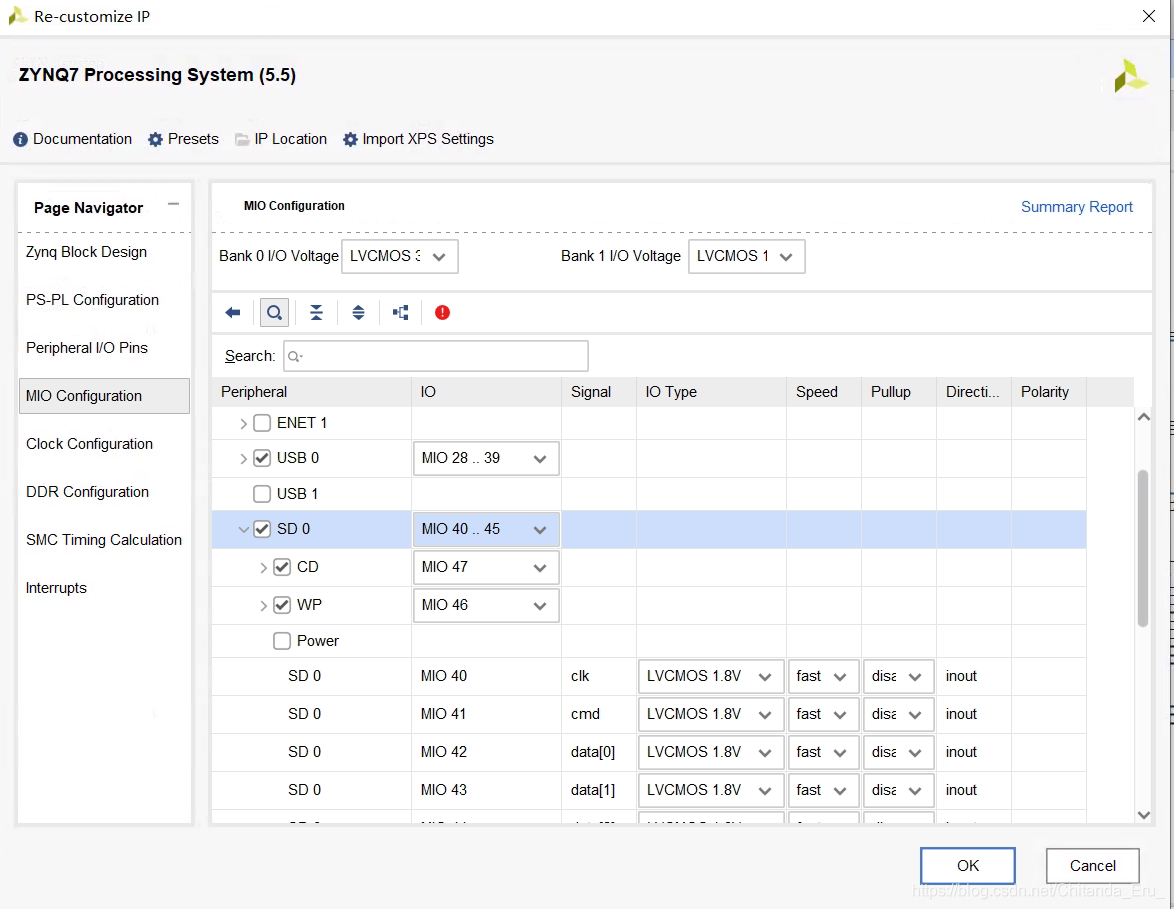Click the Cancel button
The width and height of the screenshot is (1174, 909).
coord(1092,866)
